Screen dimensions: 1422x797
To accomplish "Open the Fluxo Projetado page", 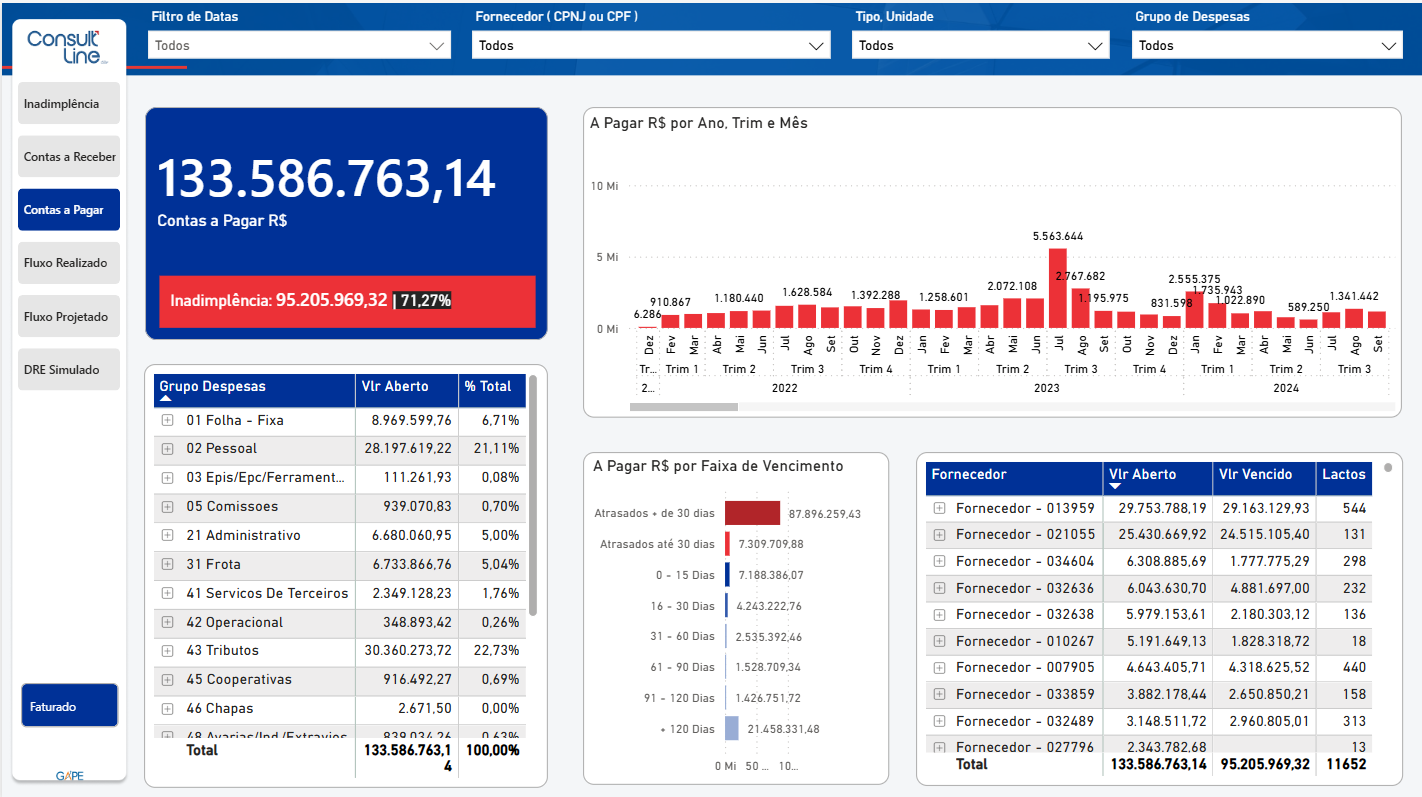I will click(x=69, y=317).
